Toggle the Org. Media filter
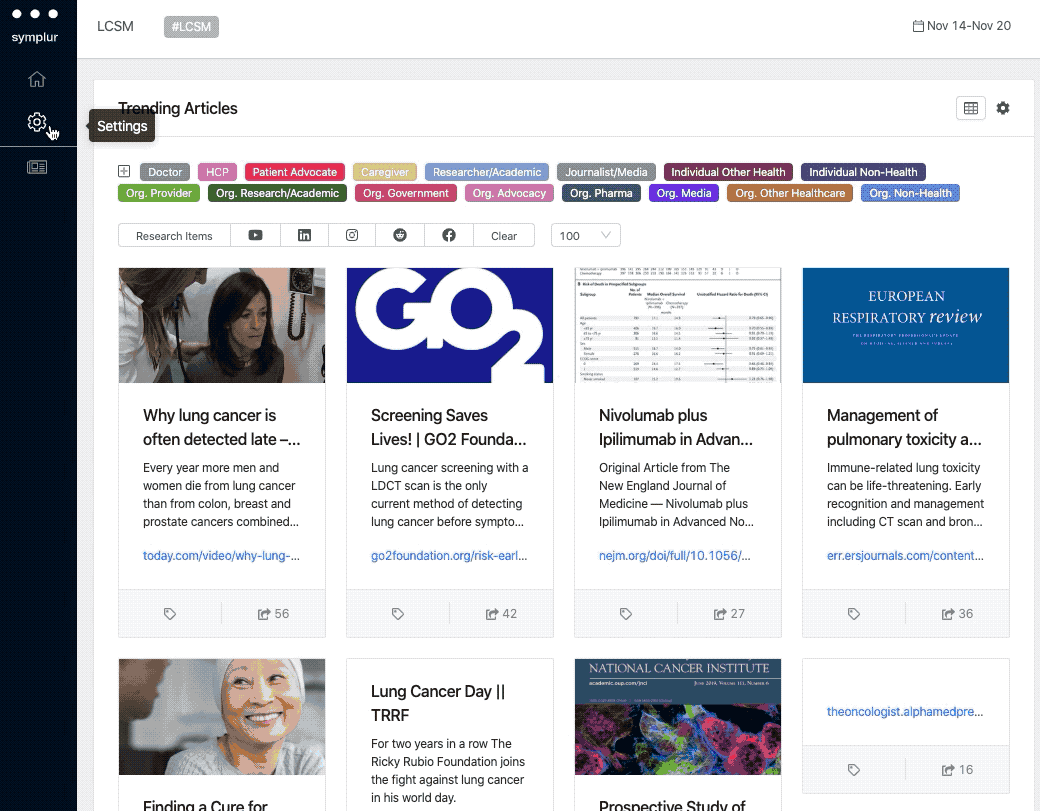Image resolution: width=1040 pixels, height=811 pixels. (x=684, y=194)
